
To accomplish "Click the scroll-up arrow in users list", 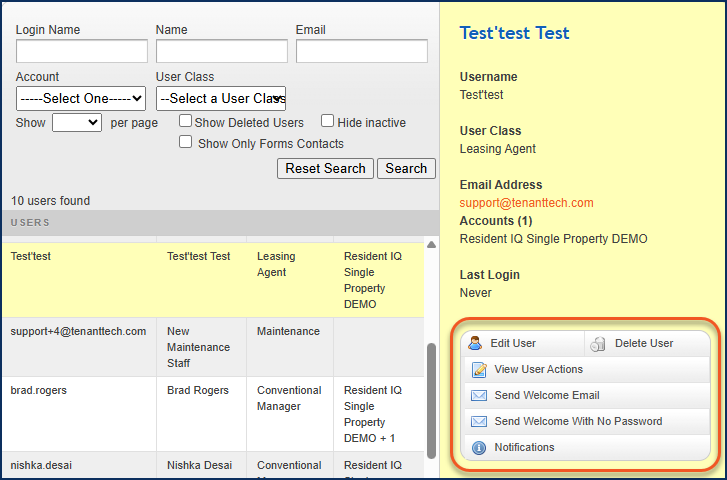I will 431,244.
